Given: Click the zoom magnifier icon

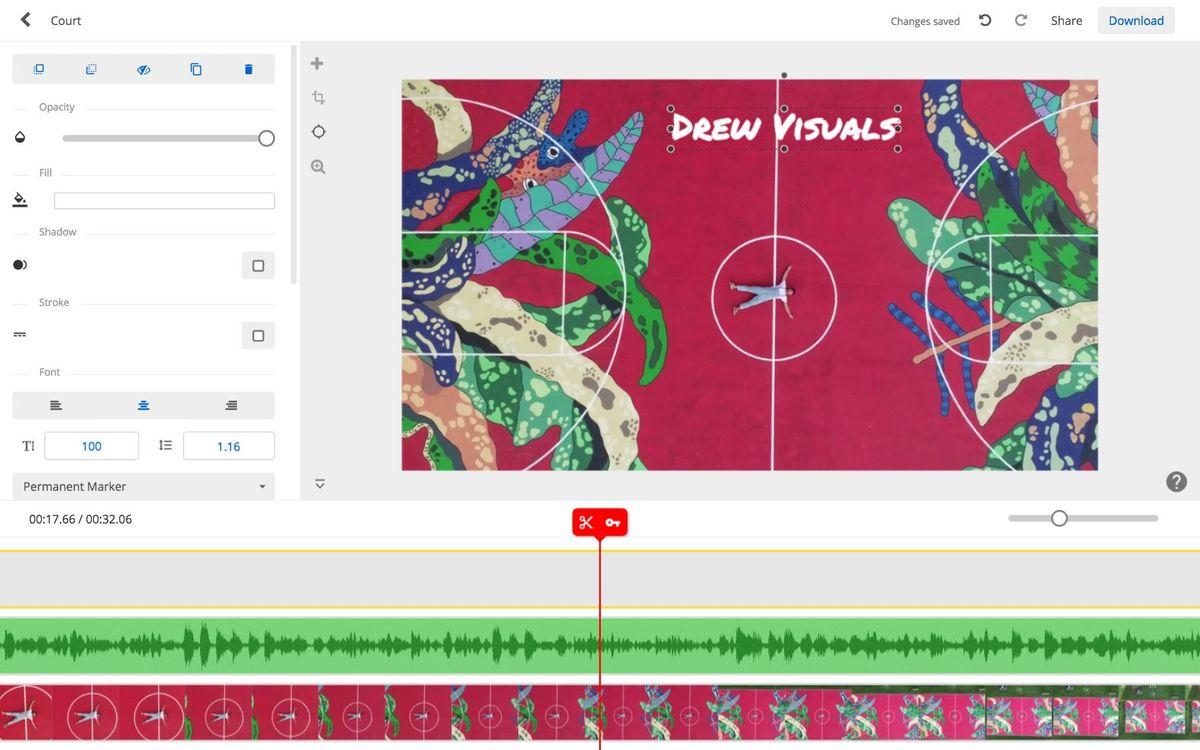Looking at the screenshot, I should pyautogui.click(x=318, y=167).
